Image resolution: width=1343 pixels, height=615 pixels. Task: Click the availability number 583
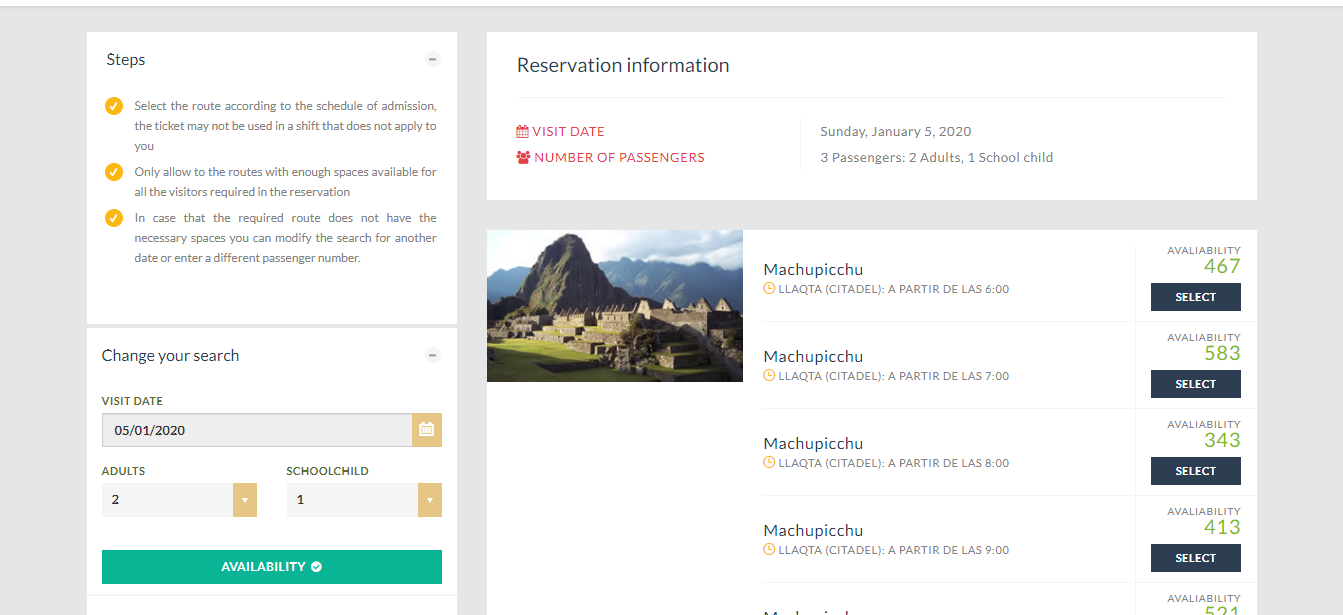[x=1222, y=353]
